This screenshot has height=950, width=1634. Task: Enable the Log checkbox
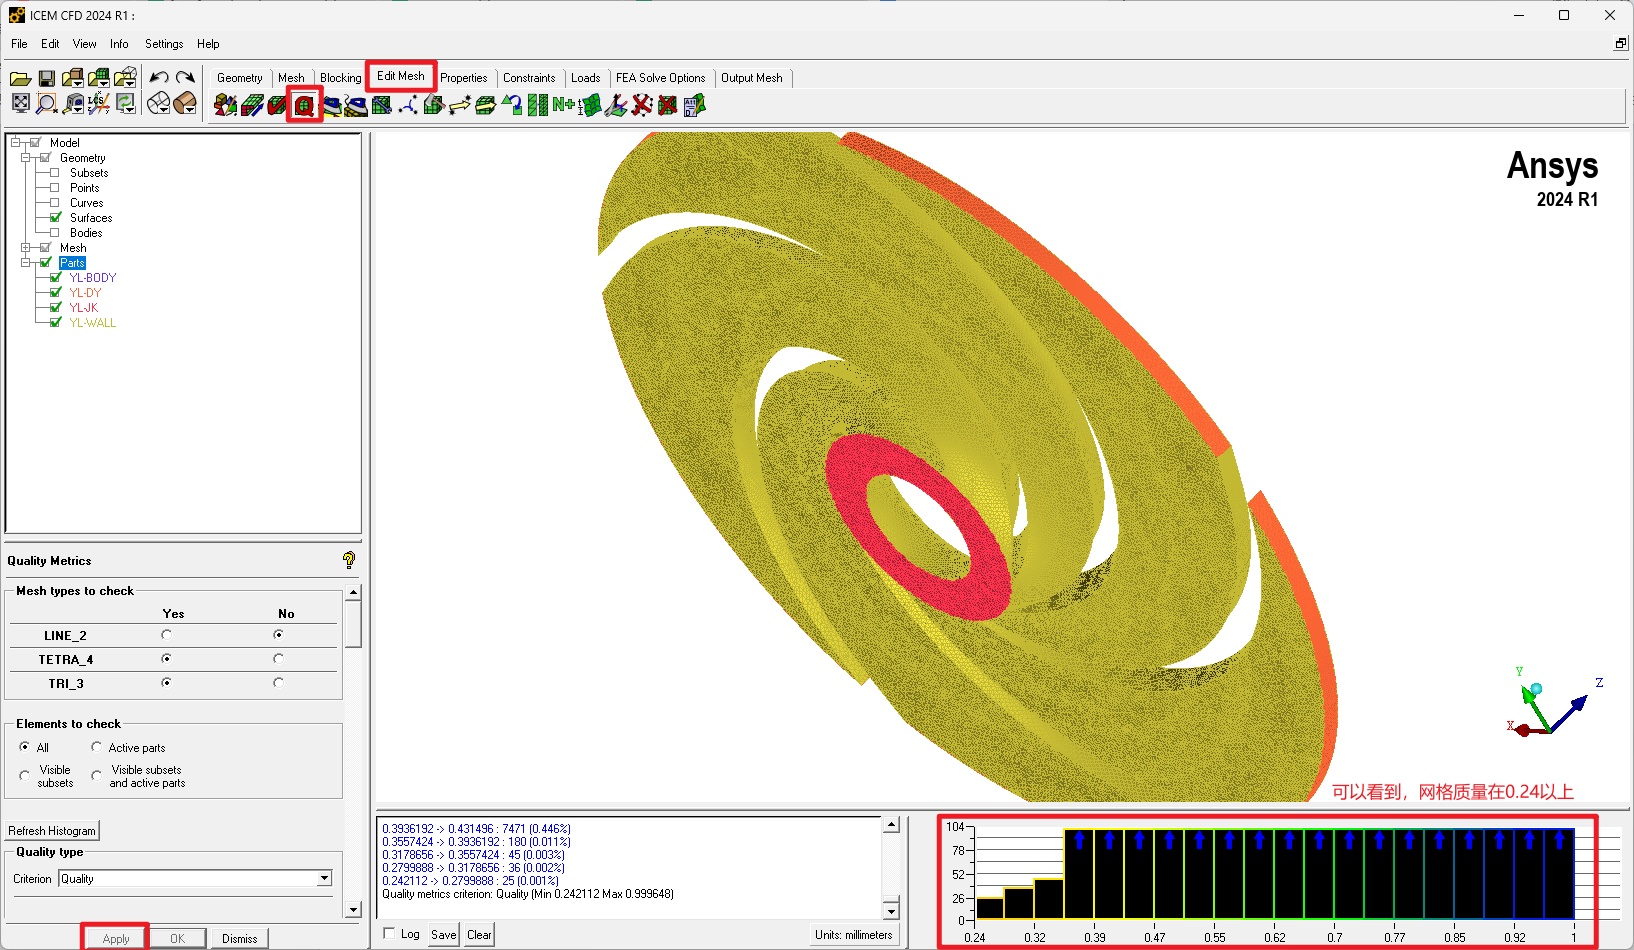[x=390, y=933]
